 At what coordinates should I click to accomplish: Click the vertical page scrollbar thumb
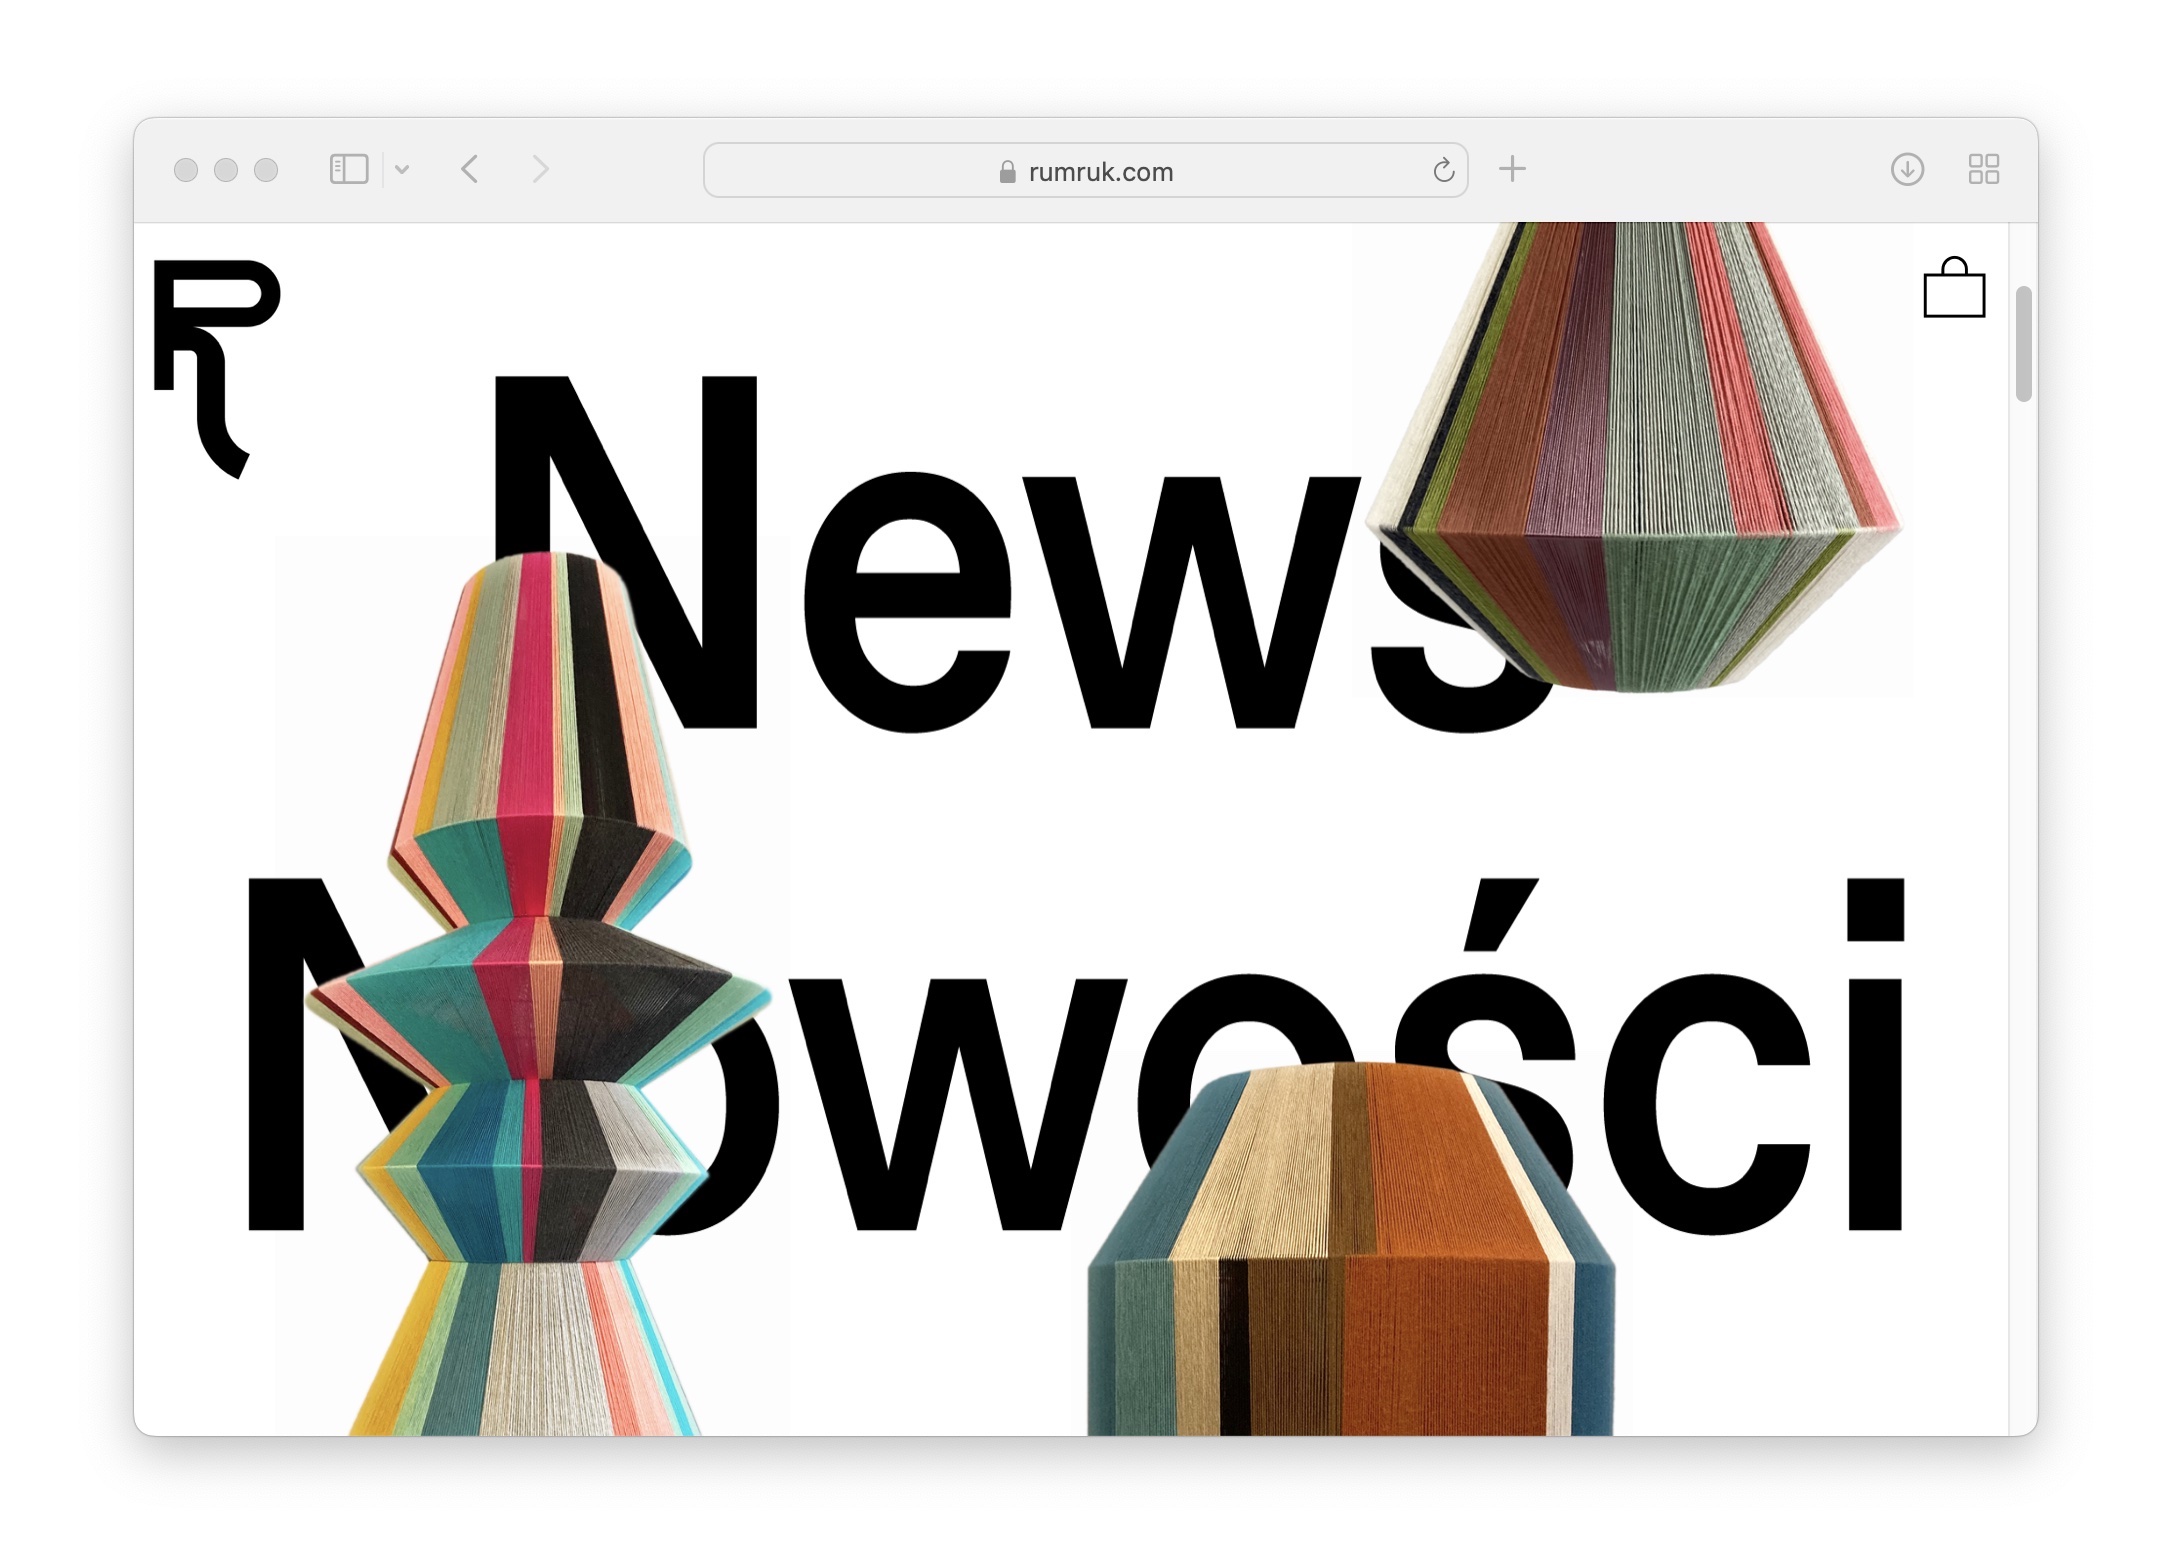tap(2023, 344)
